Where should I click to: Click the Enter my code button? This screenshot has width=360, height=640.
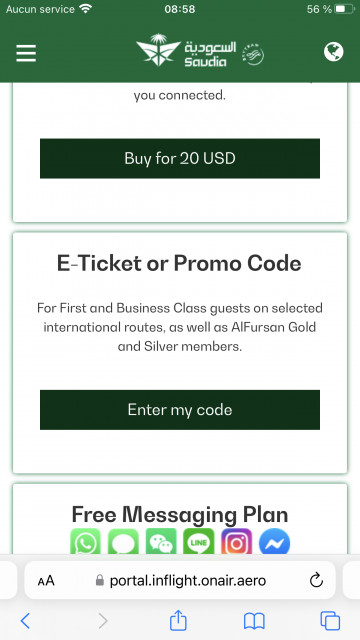click(x=180, y=410)
